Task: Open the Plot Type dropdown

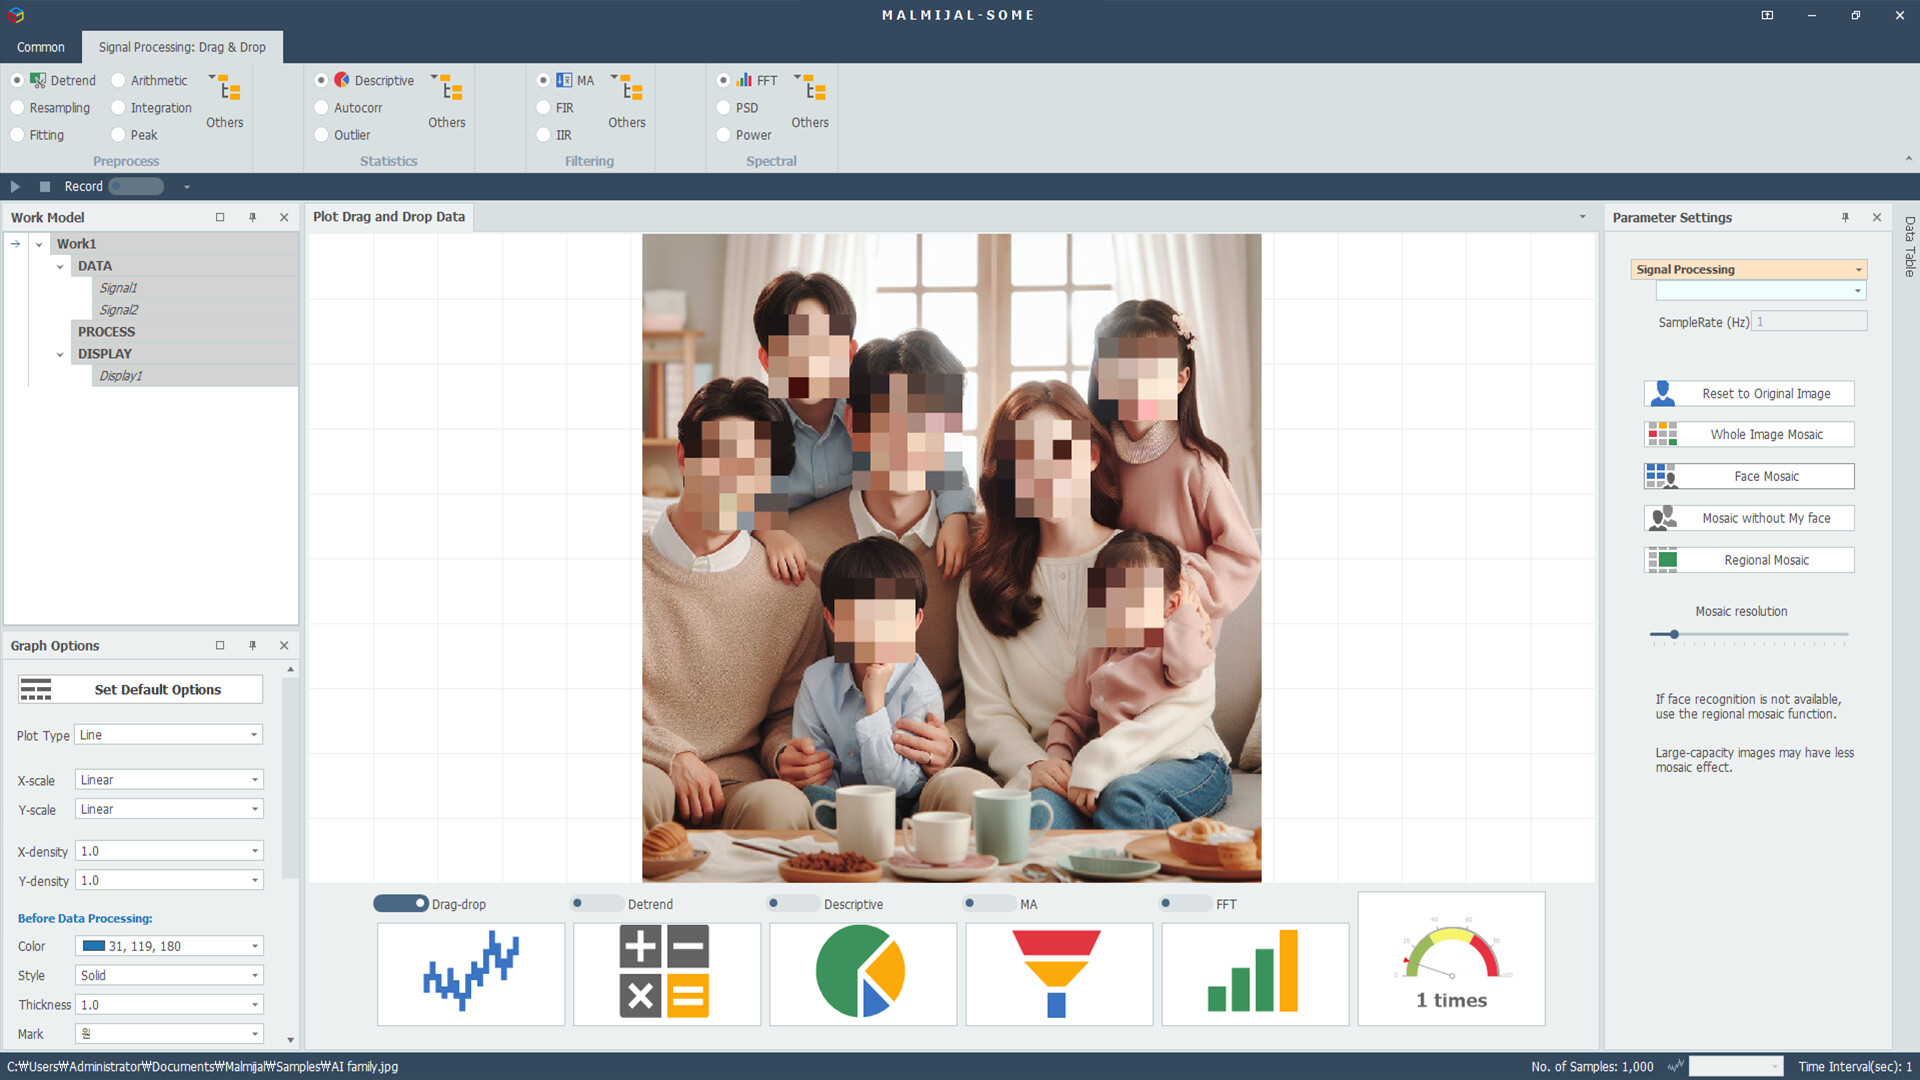Action: pos(256,734)
